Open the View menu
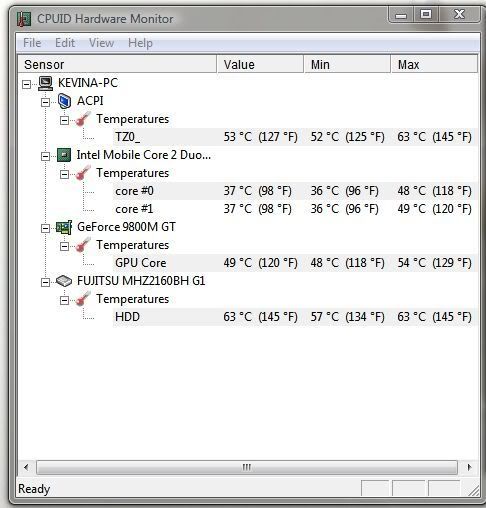This screenshot has width=486, height=508. 101,43
